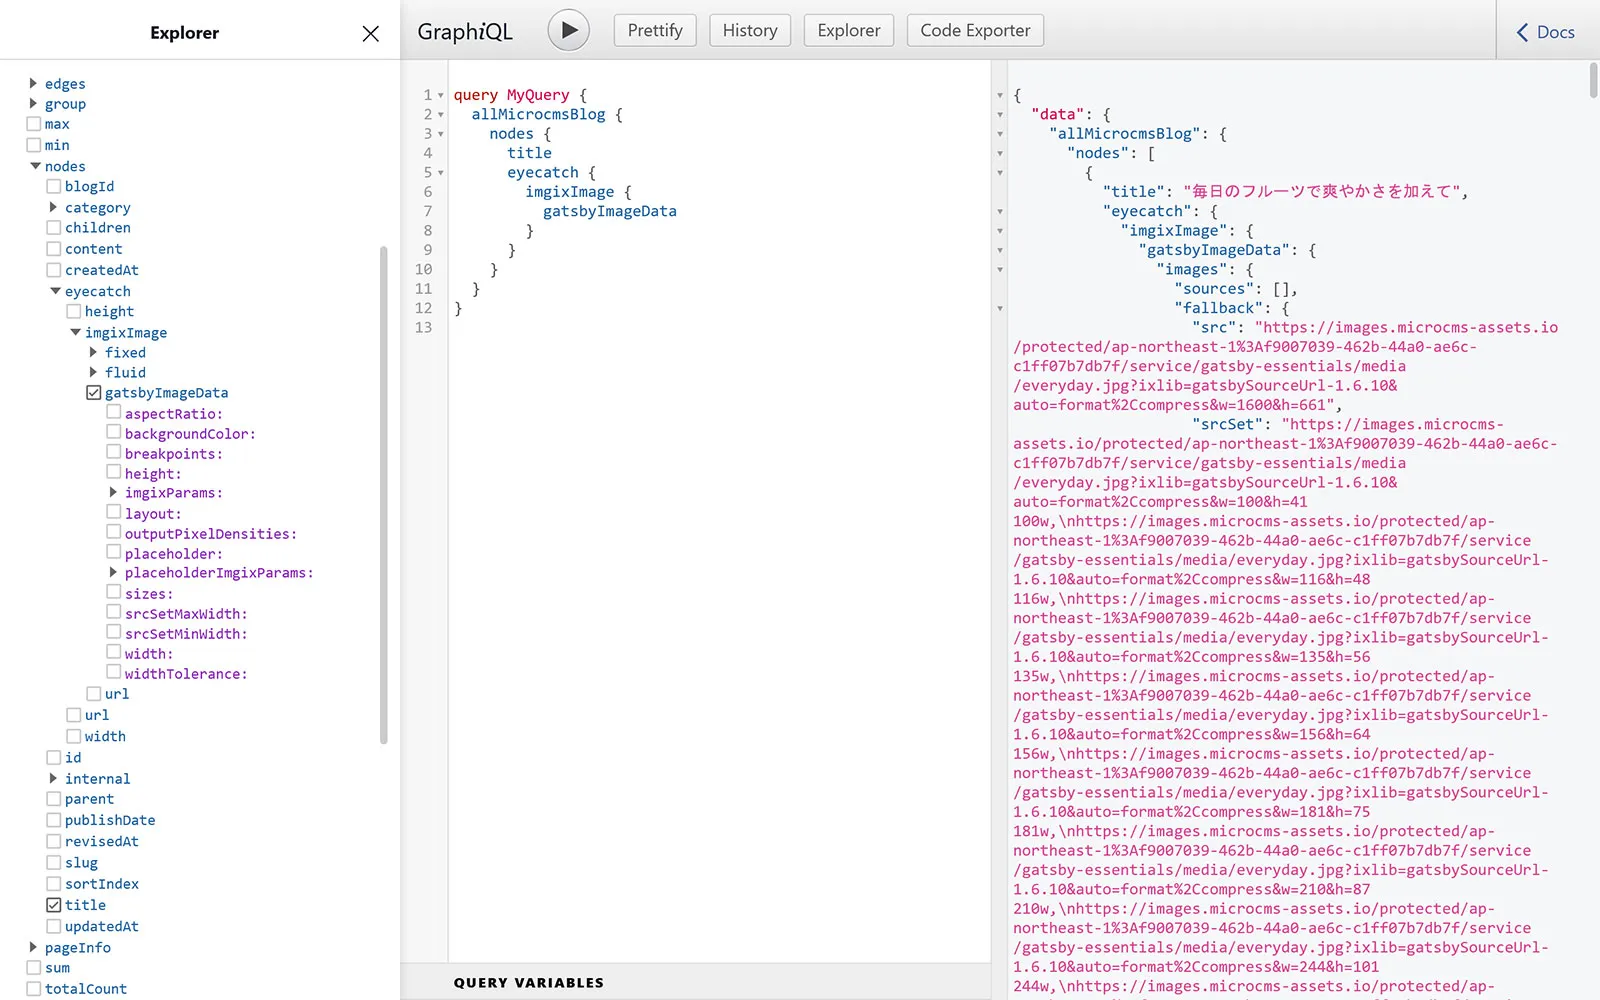Uncheck the gatsbyImageData field
1600x1000 pixels.
(x=94, y=393)
